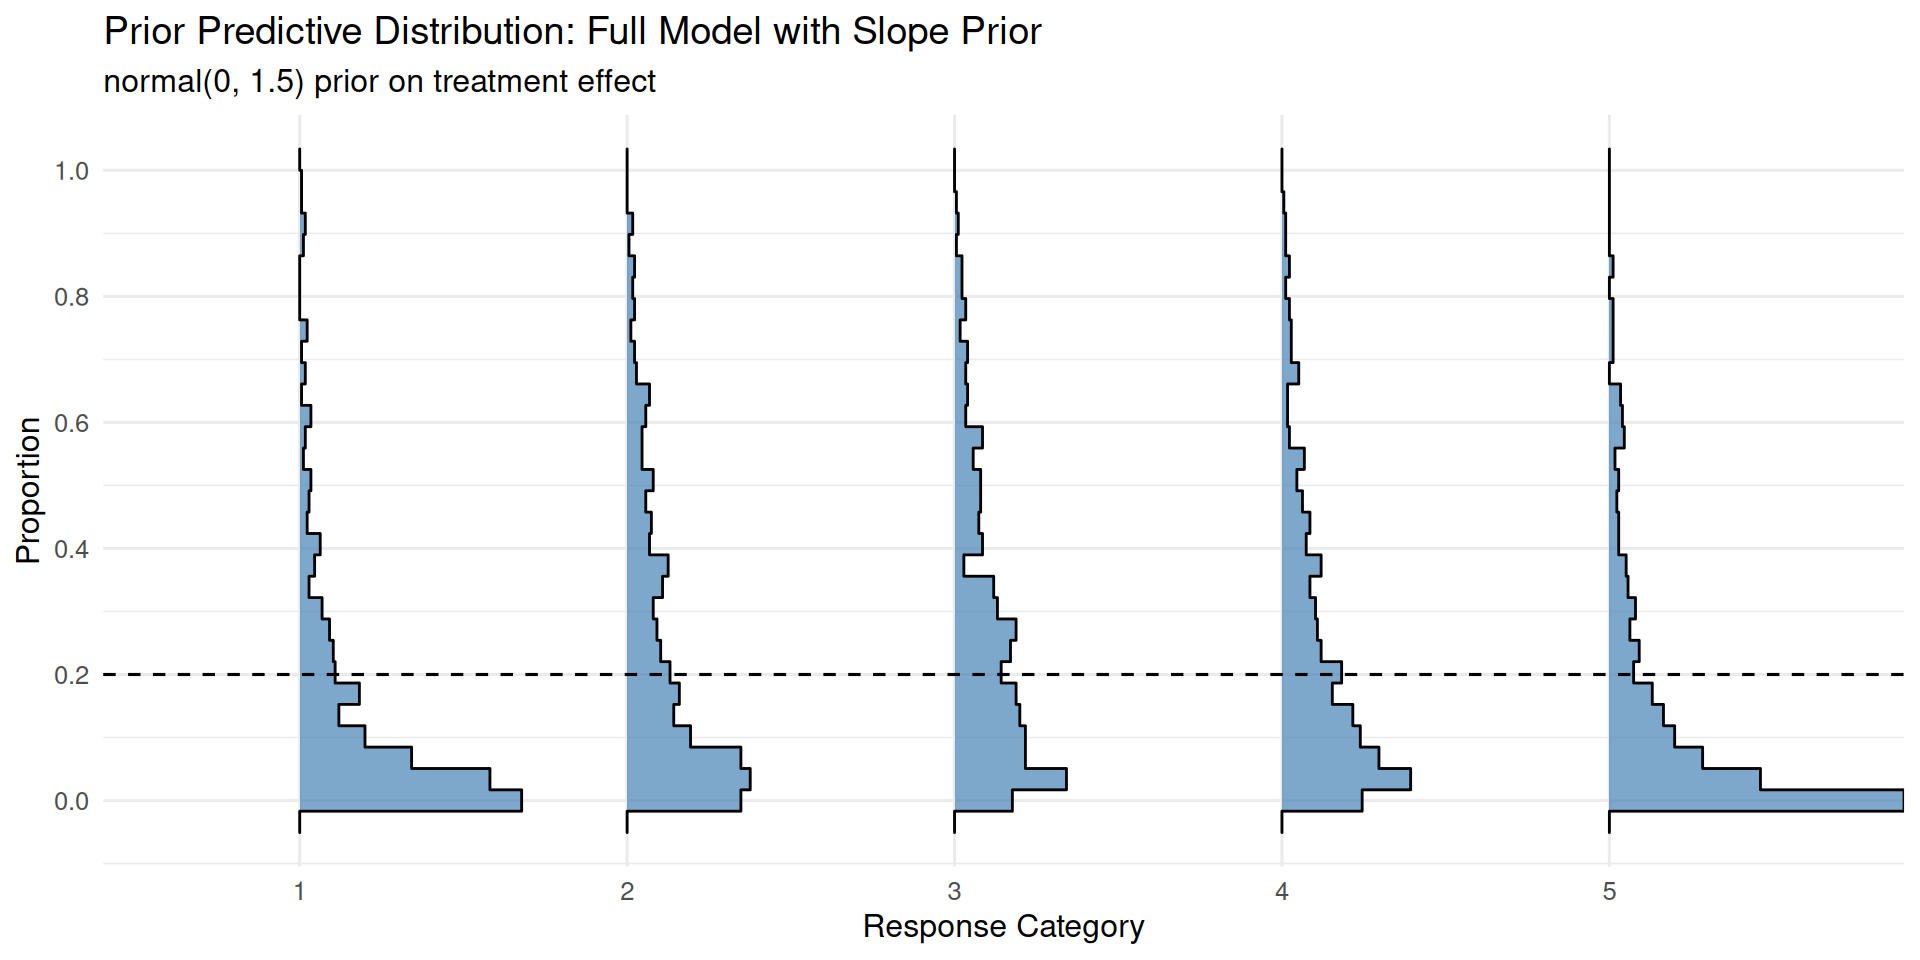Screen dimensions: 1920x960
Task: Click the widest bar of category 5 histogram
Action: (1750, 800)
